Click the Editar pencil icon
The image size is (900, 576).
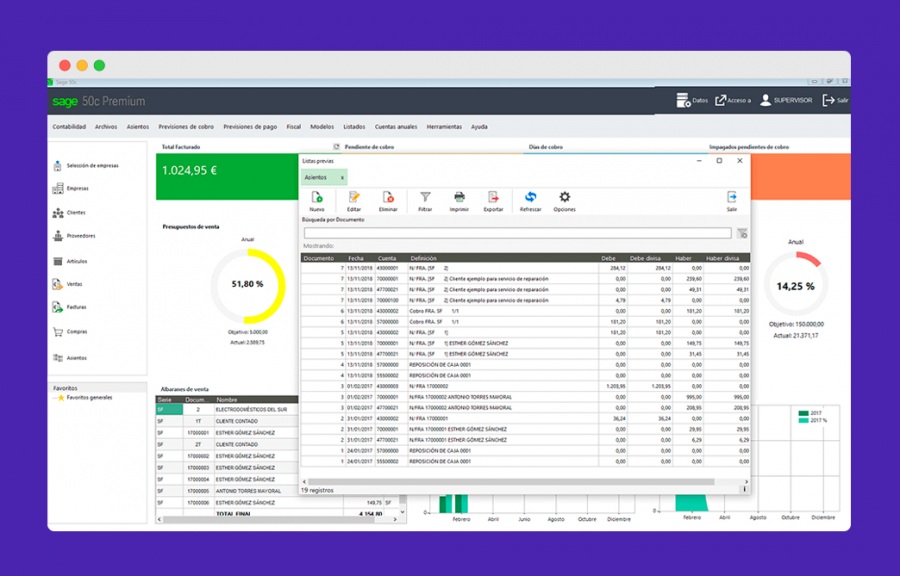click(354, 197)
